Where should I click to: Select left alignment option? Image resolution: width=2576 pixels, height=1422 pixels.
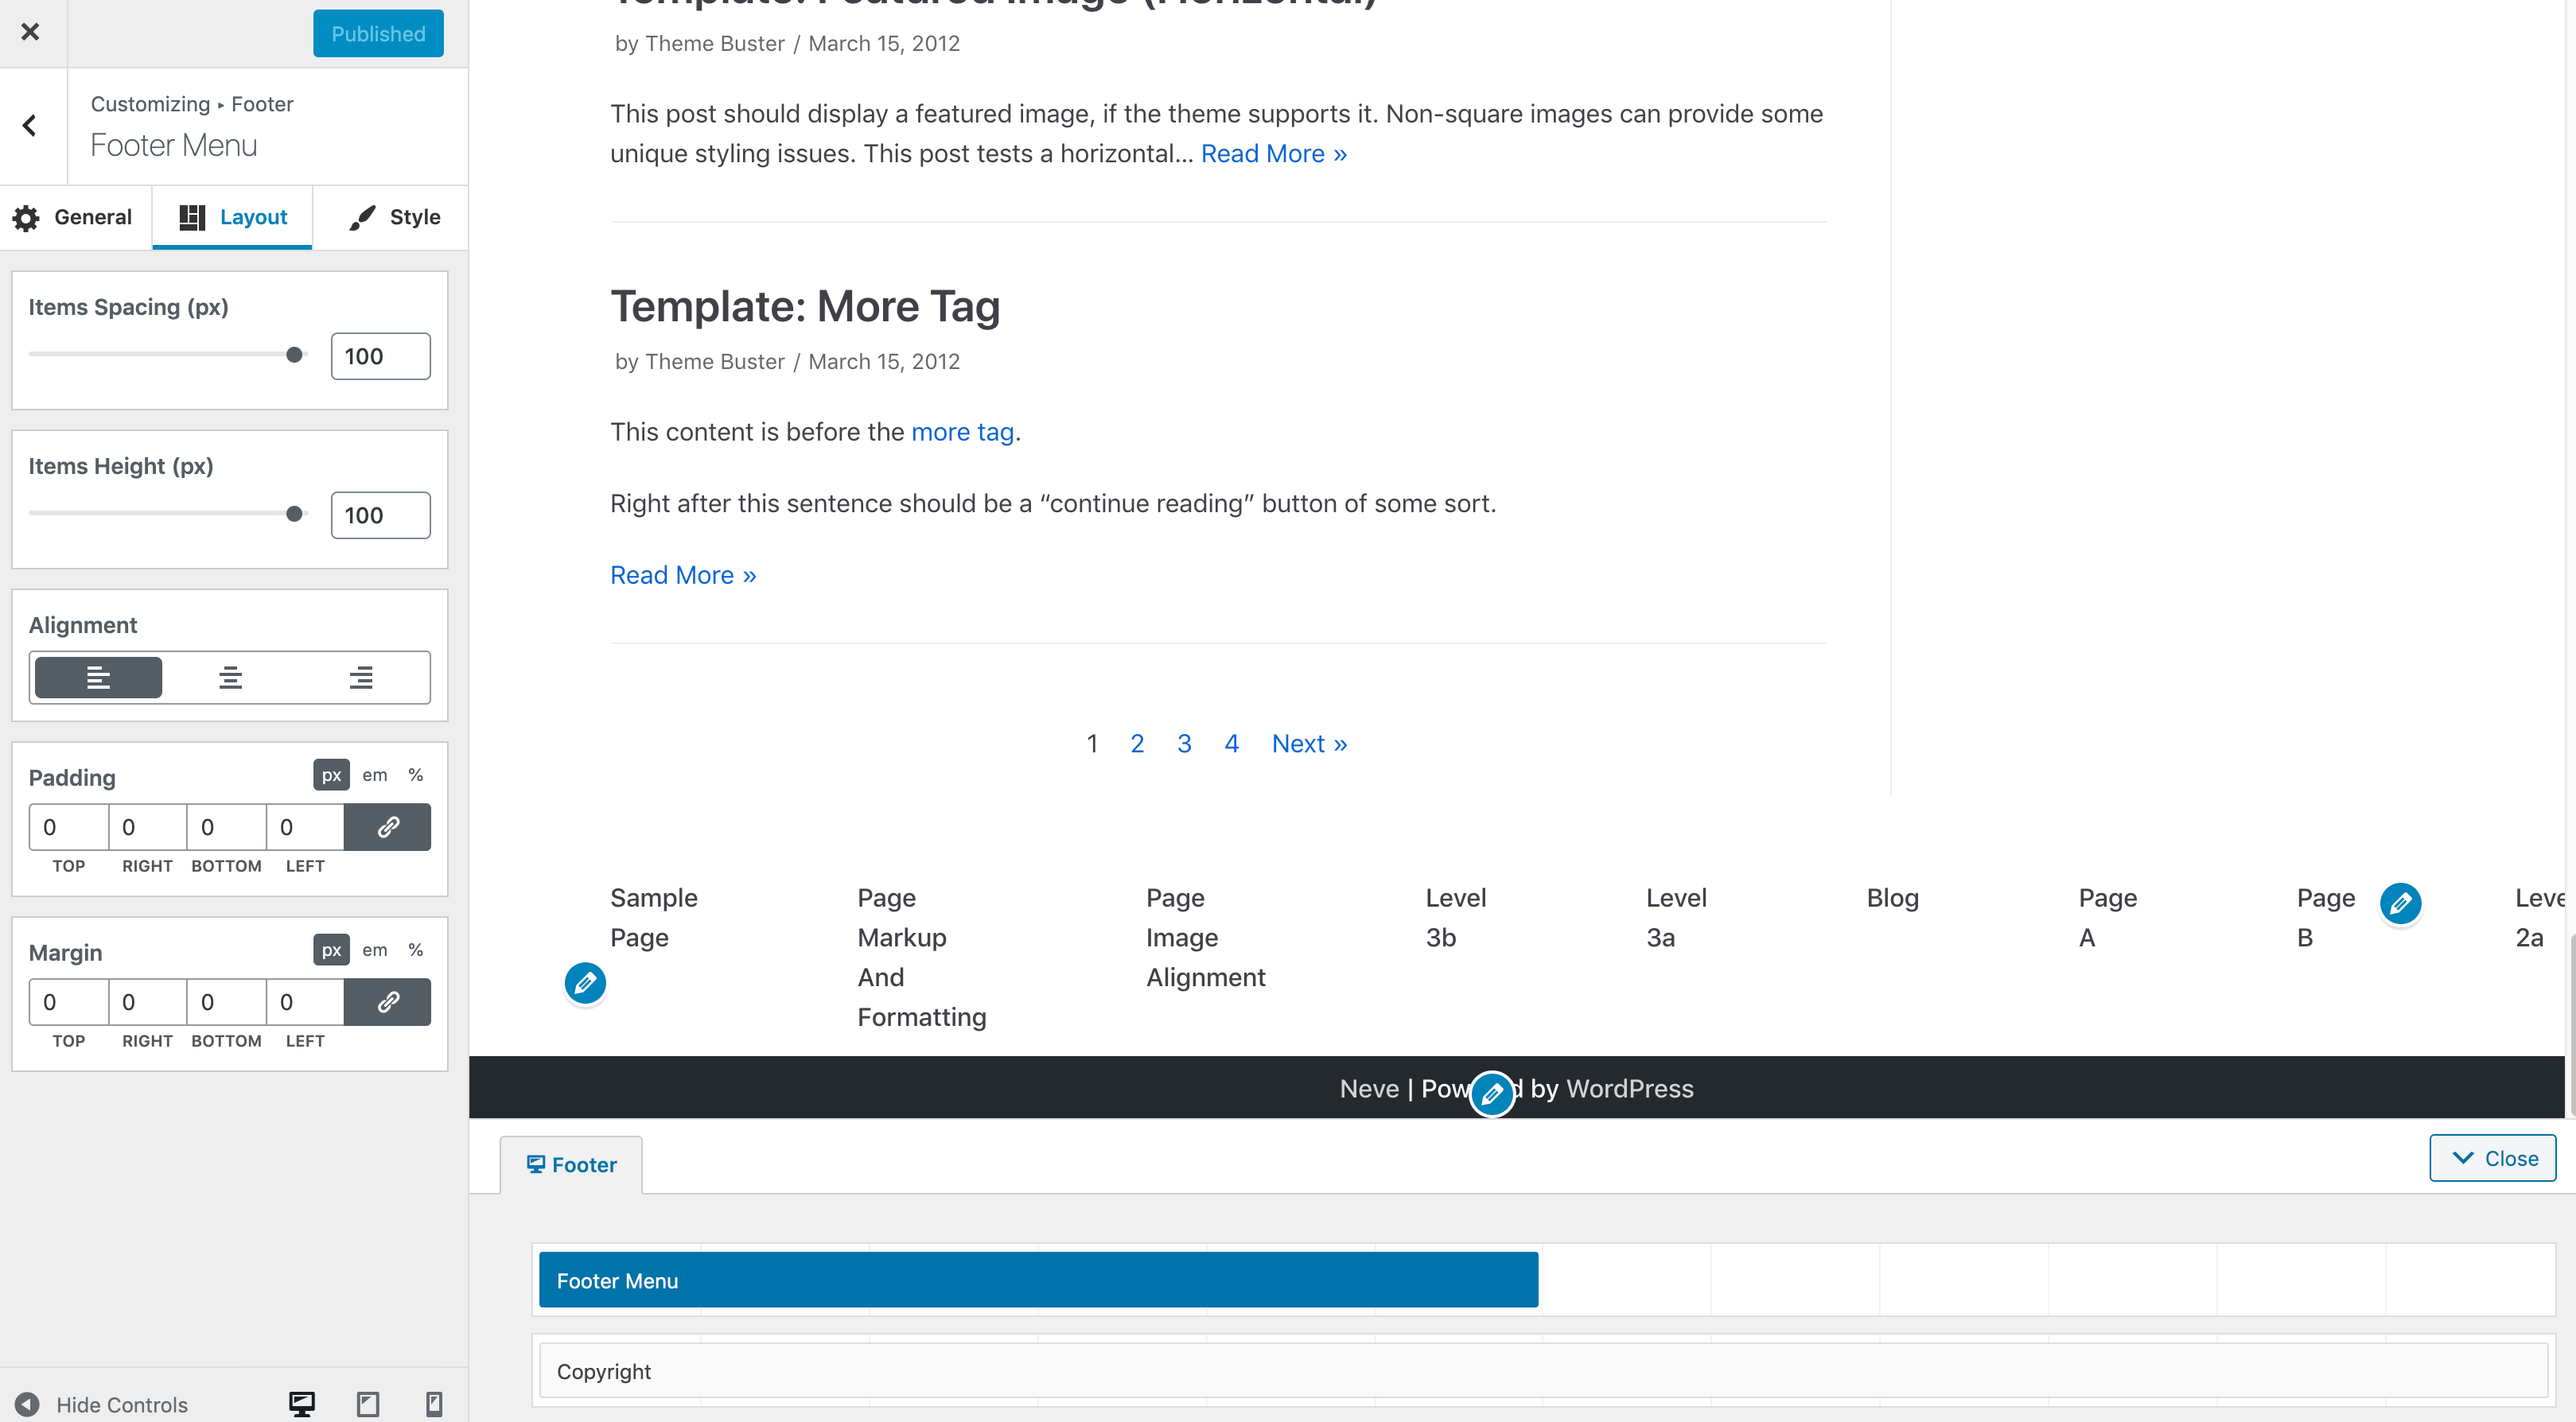[97, 677]
